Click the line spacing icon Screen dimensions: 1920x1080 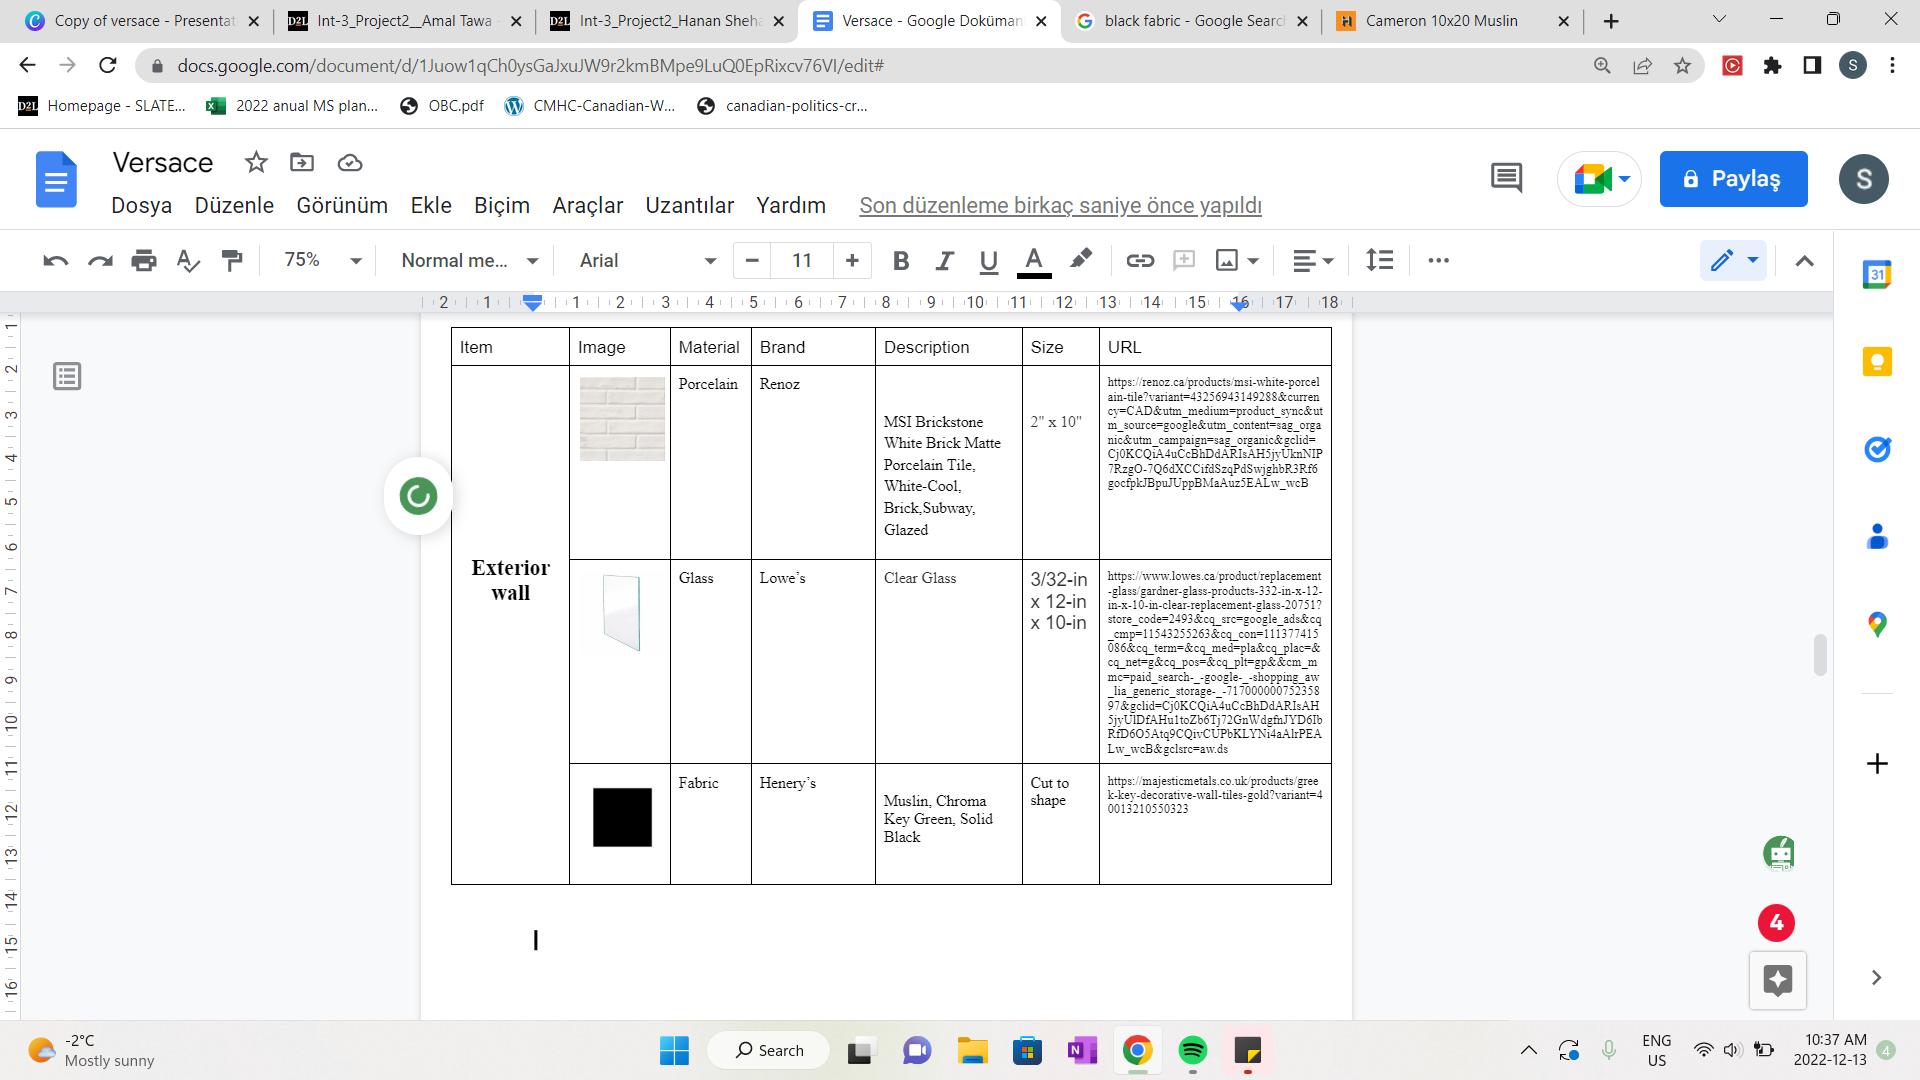point(1379,261)
